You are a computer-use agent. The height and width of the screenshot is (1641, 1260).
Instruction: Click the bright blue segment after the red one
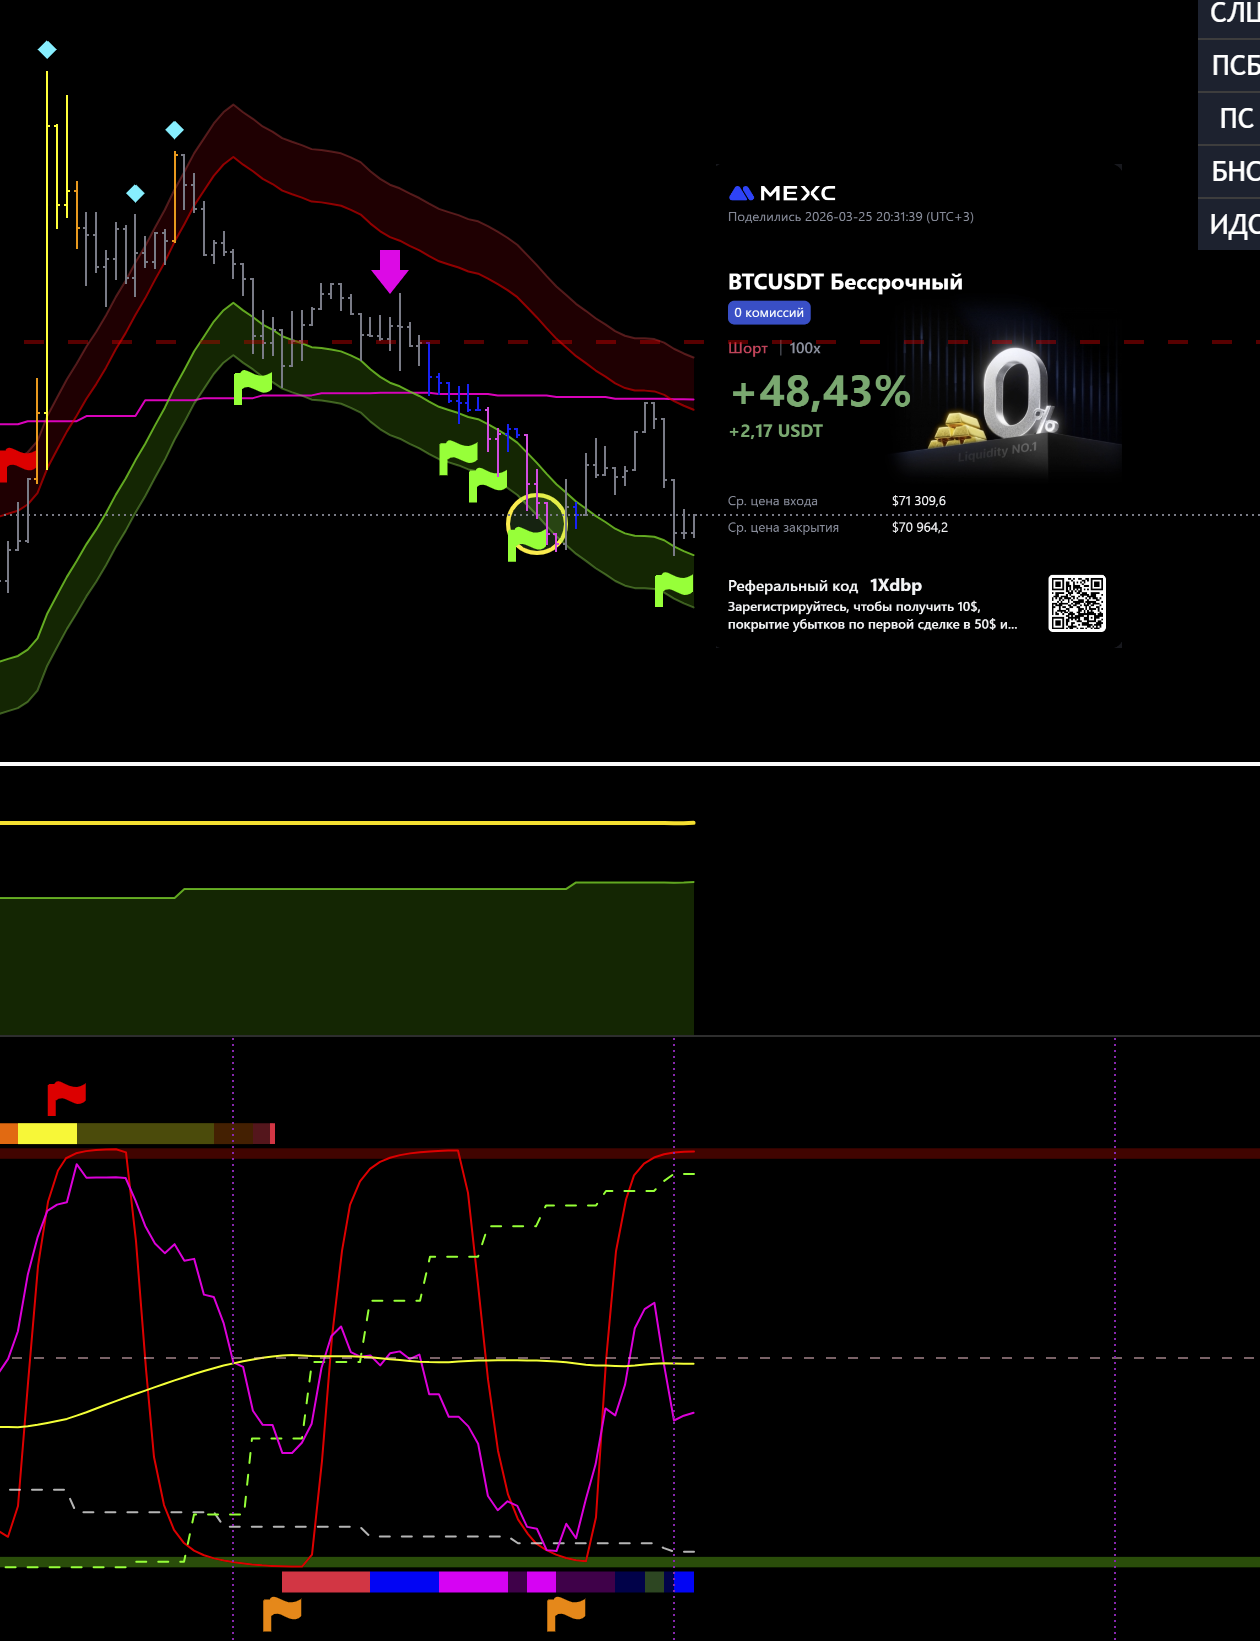[x=404, y=1581]
